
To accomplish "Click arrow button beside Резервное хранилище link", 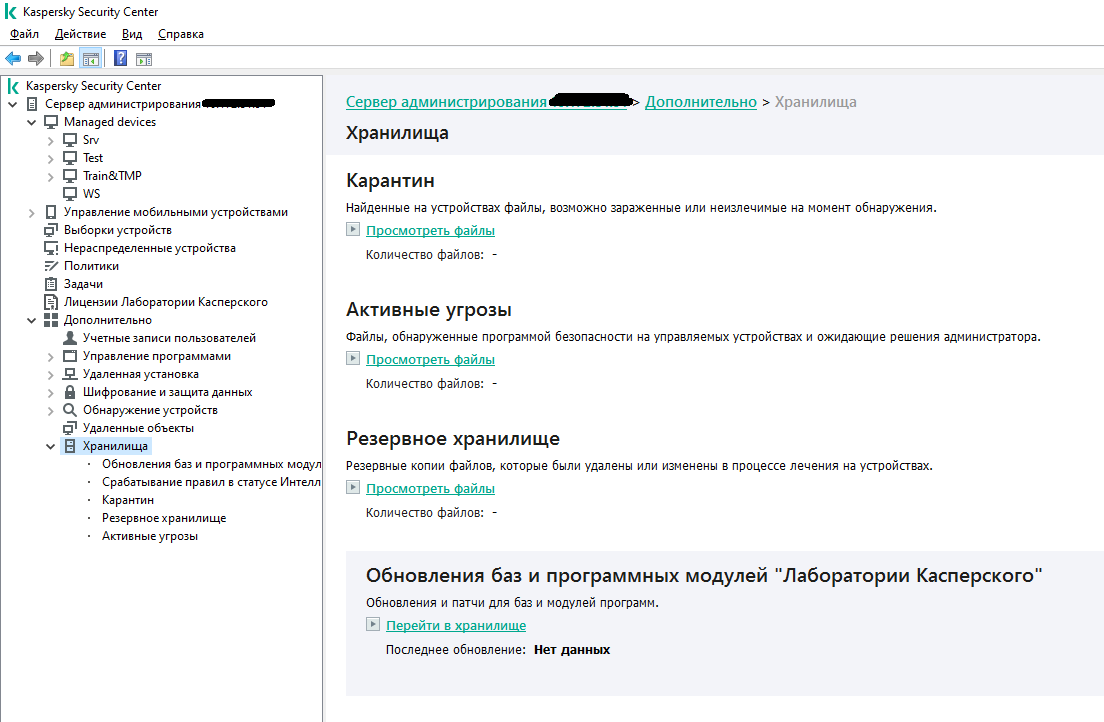I will [x=353, y=487].
